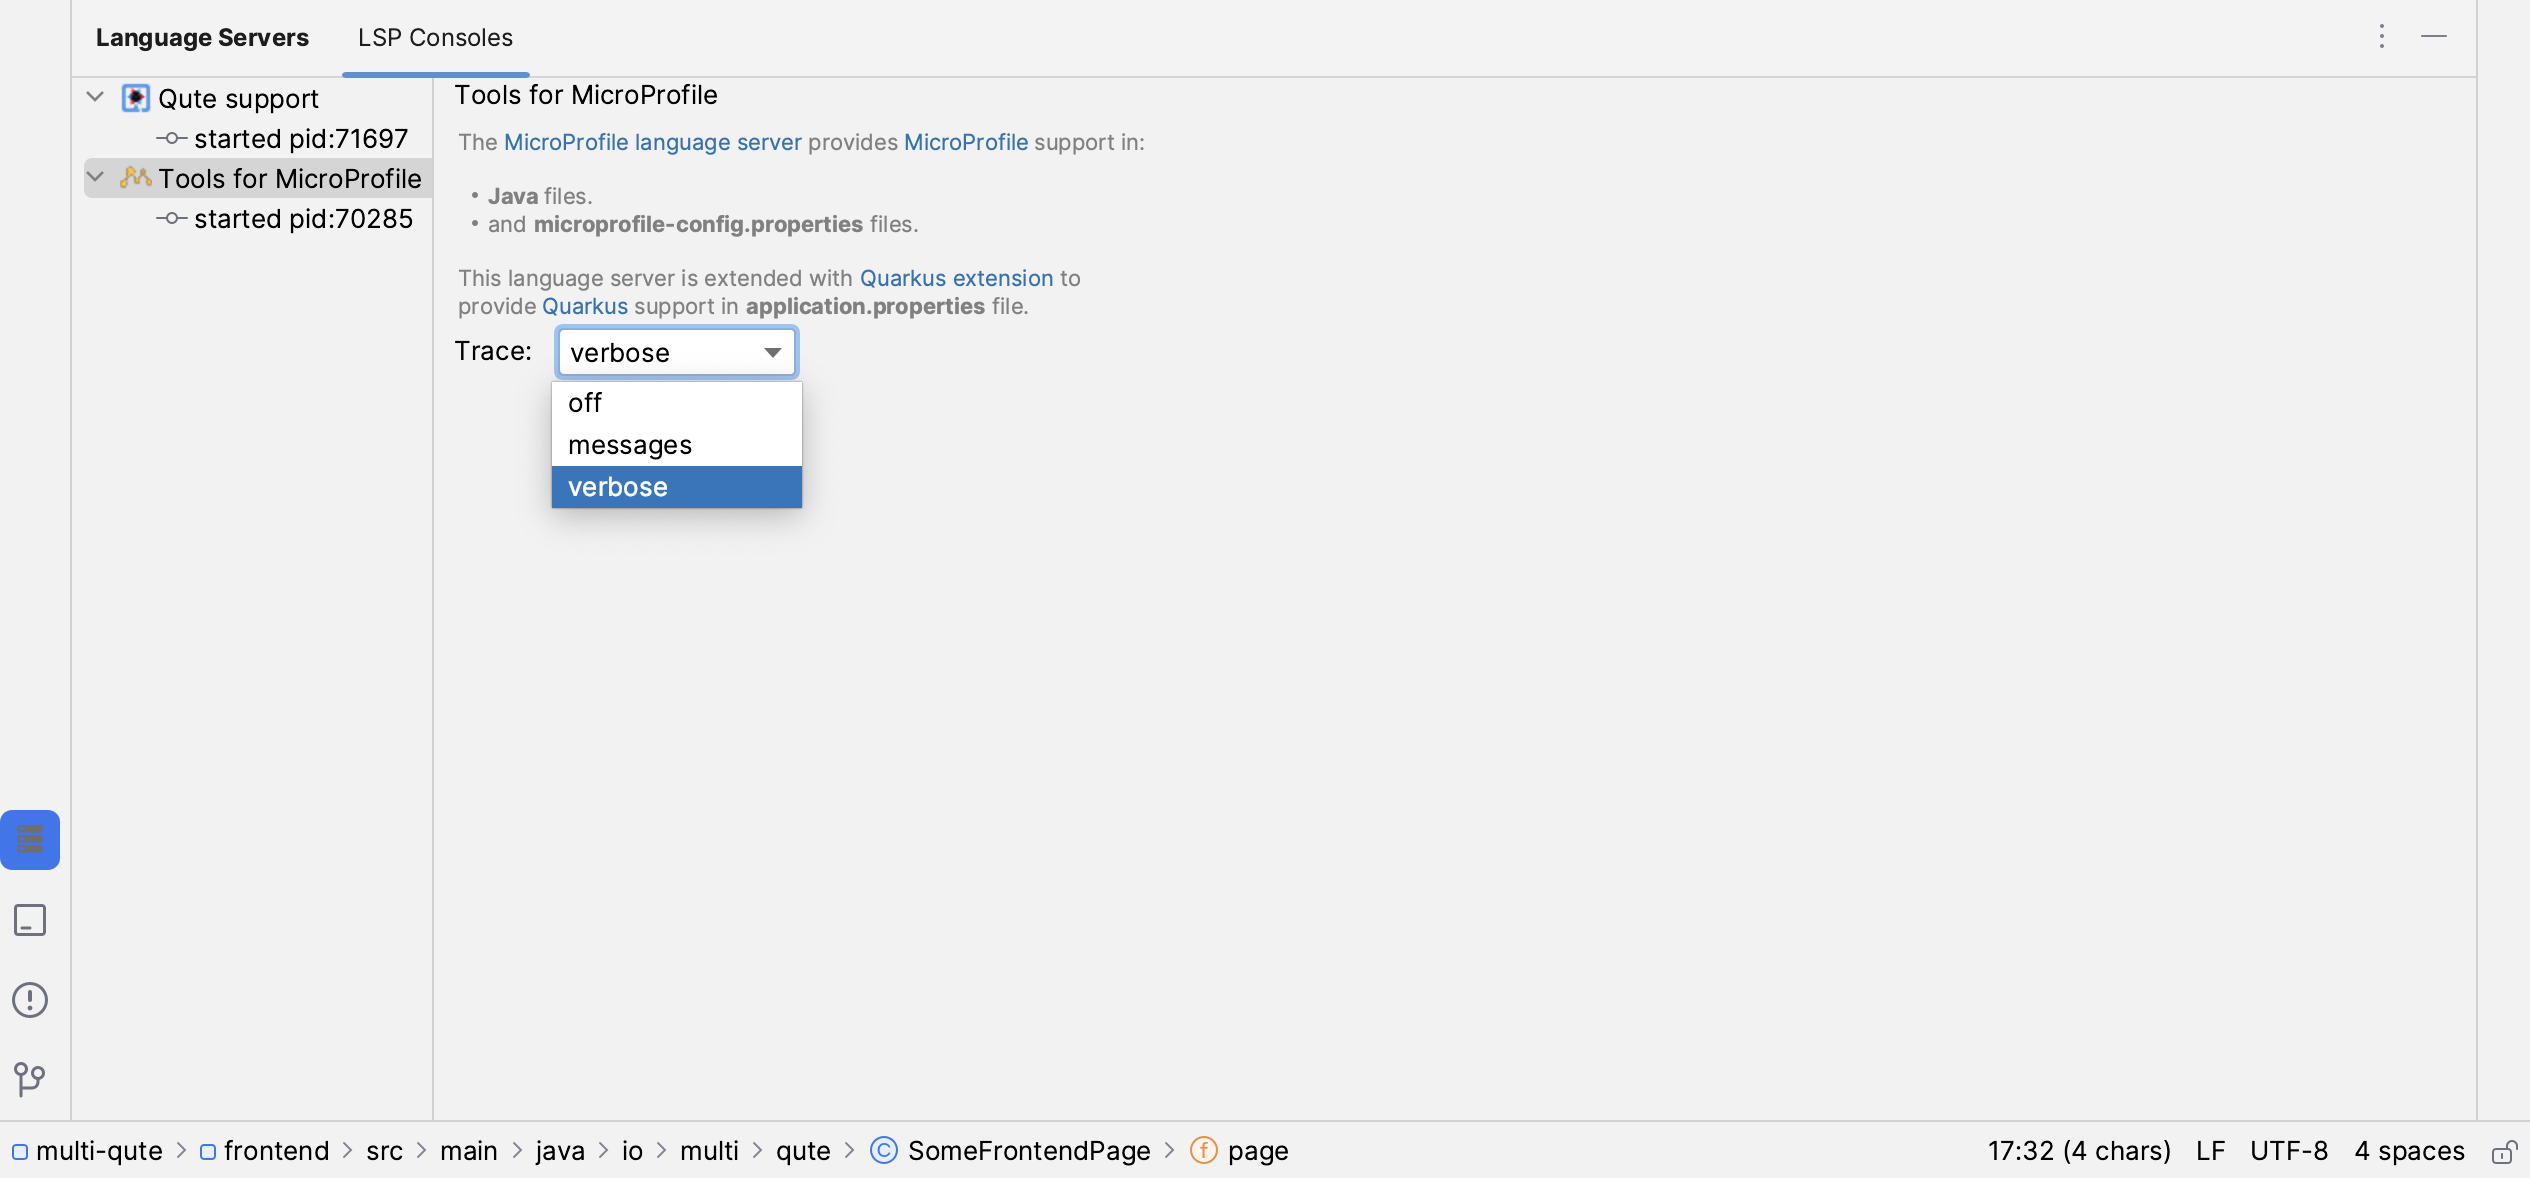The height and width of the screenshot is (1178, 2530).
Task: Click the process icon beside pid:70285
Action: (172, 218)
